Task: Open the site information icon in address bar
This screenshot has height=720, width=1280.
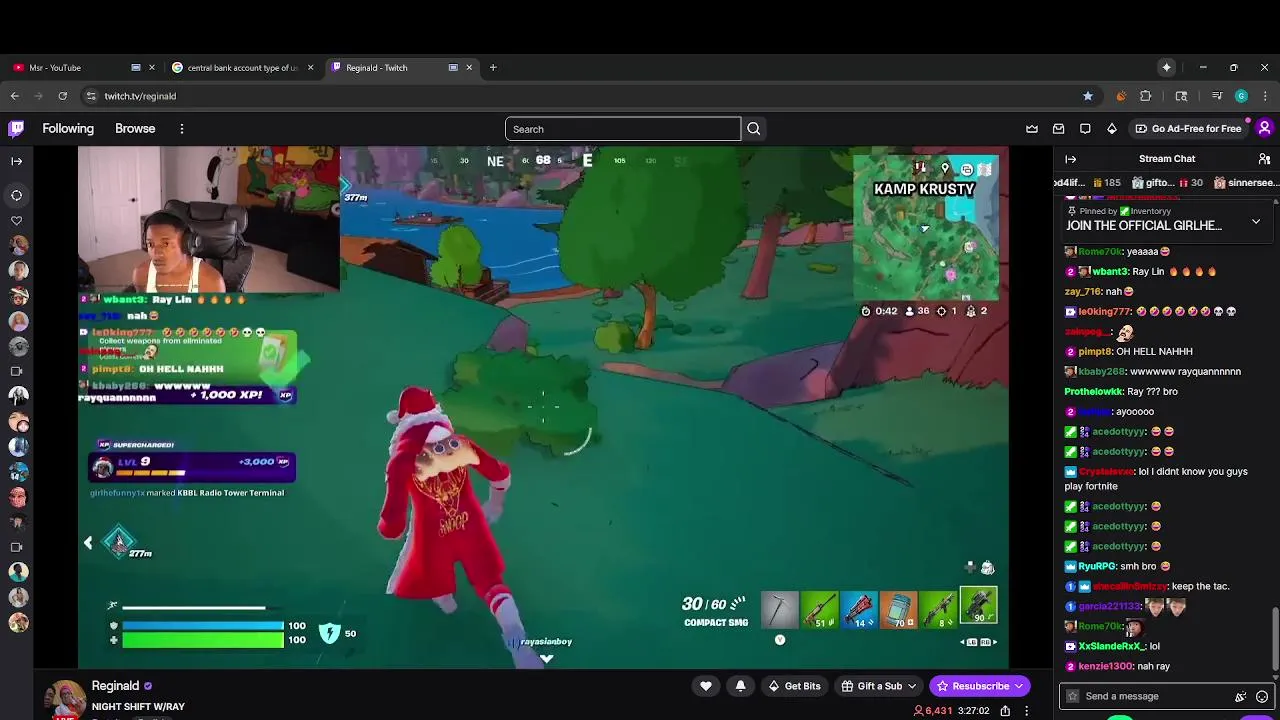Action: coord(91,96)
